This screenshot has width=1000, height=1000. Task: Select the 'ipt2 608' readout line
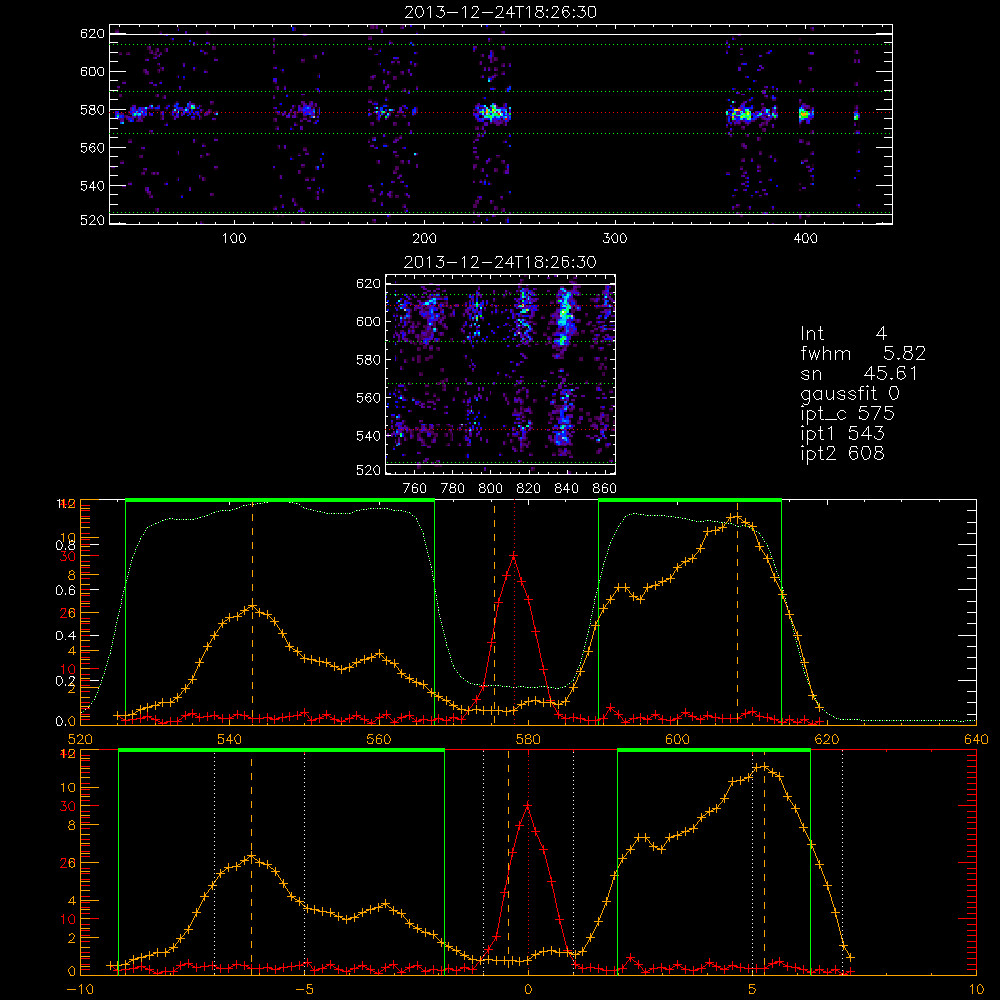point(842,453)
